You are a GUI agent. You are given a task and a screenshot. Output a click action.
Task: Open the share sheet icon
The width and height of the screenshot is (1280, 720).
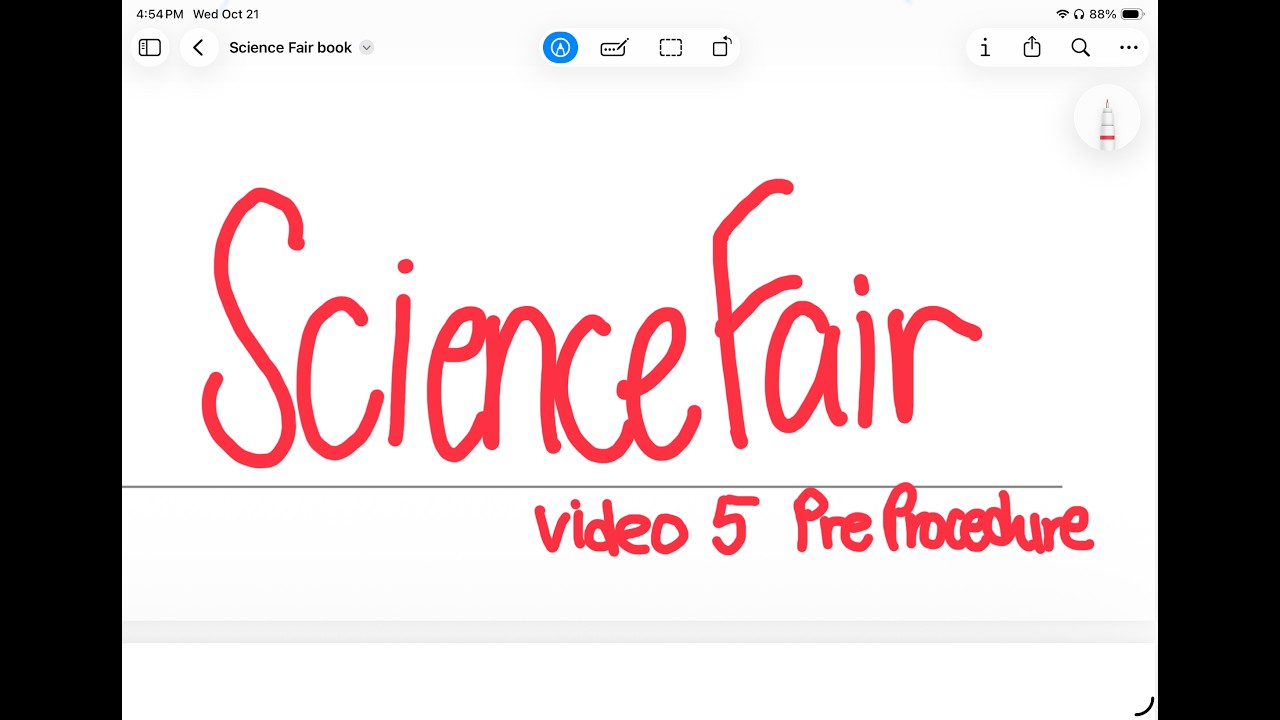1032,47
